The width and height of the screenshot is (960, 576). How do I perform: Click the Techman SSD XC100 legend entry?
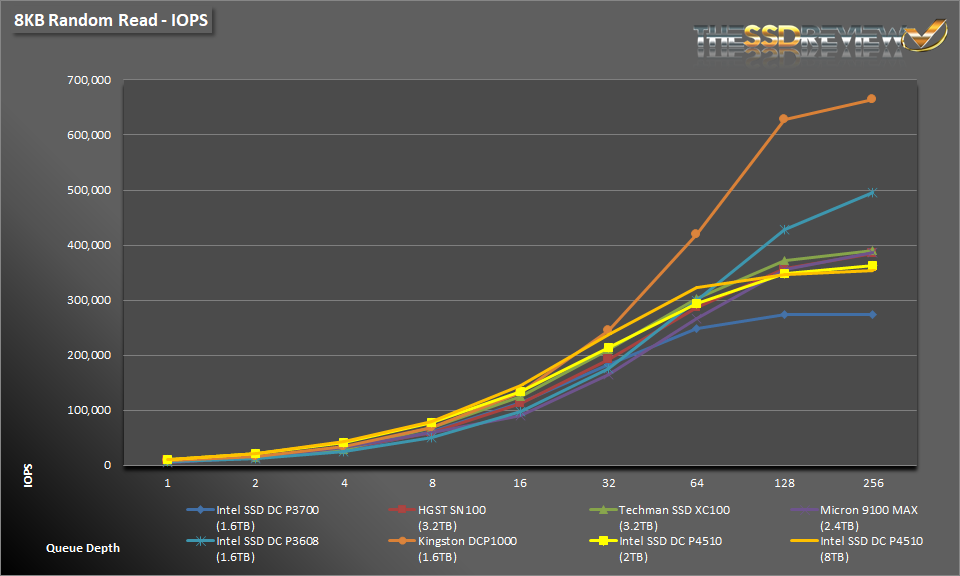(x=660, y=518)
